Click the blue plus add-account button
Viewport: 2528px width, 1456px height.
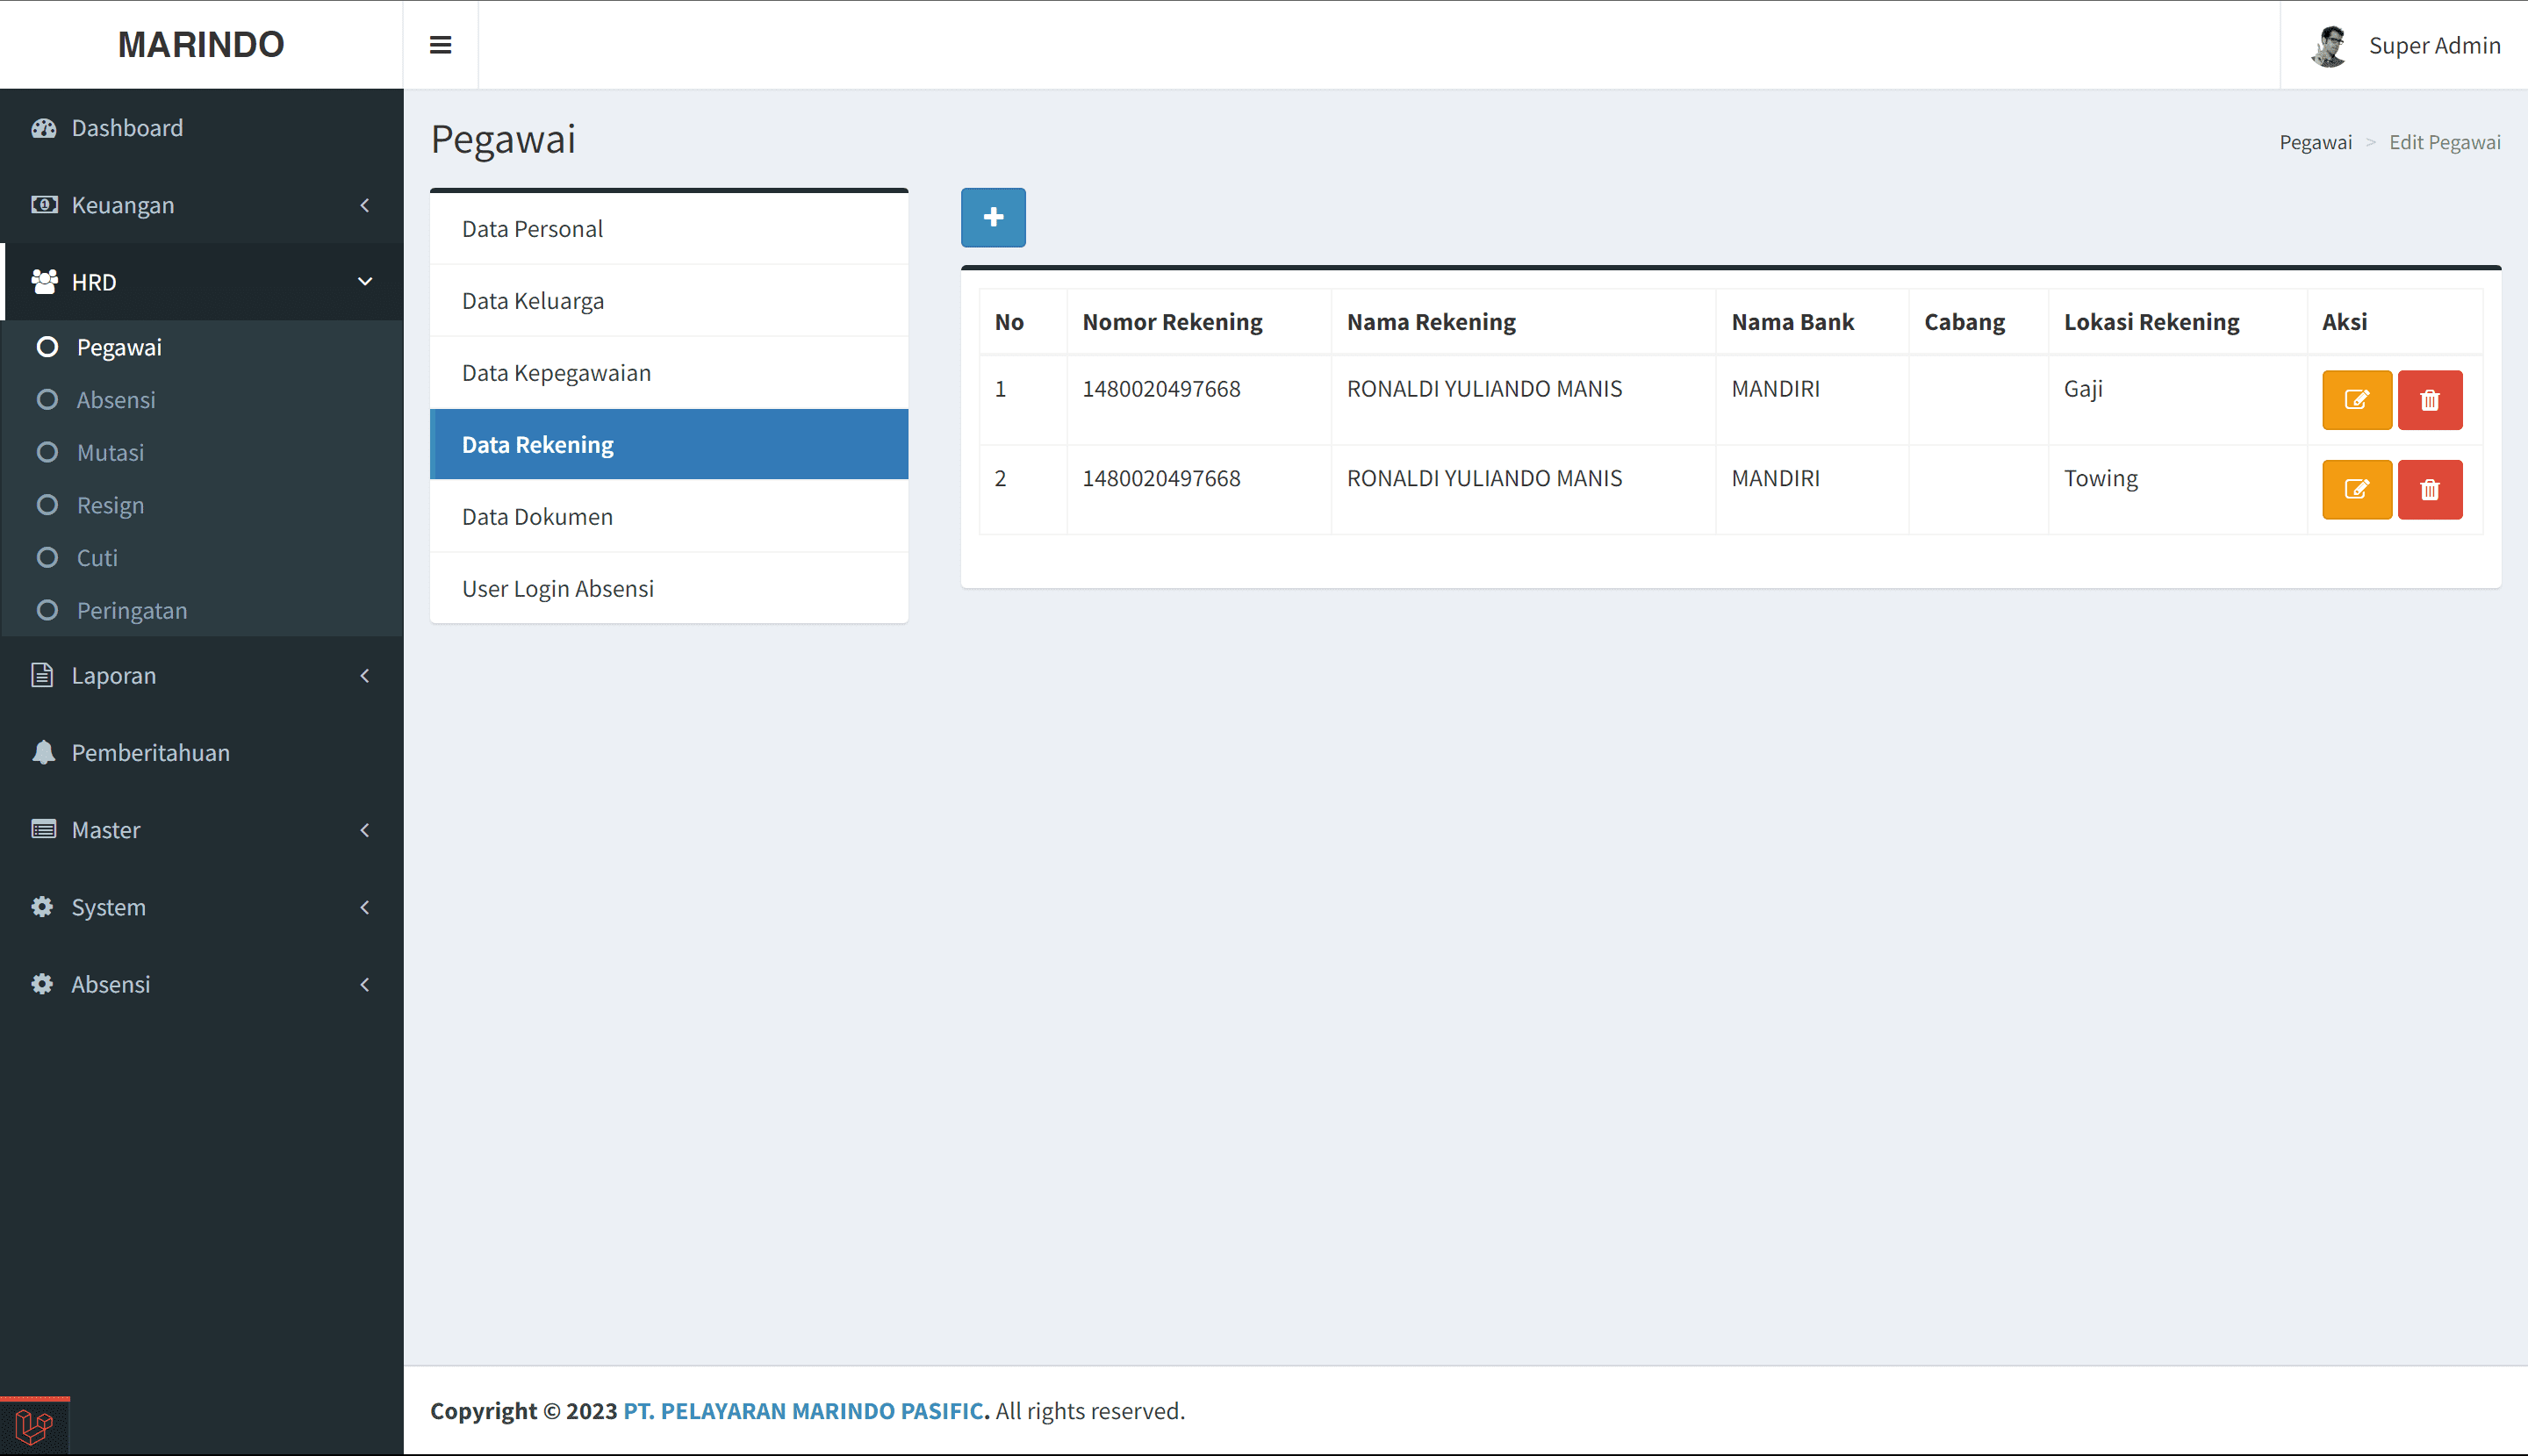pyautogui.click(x=993, y=217)
